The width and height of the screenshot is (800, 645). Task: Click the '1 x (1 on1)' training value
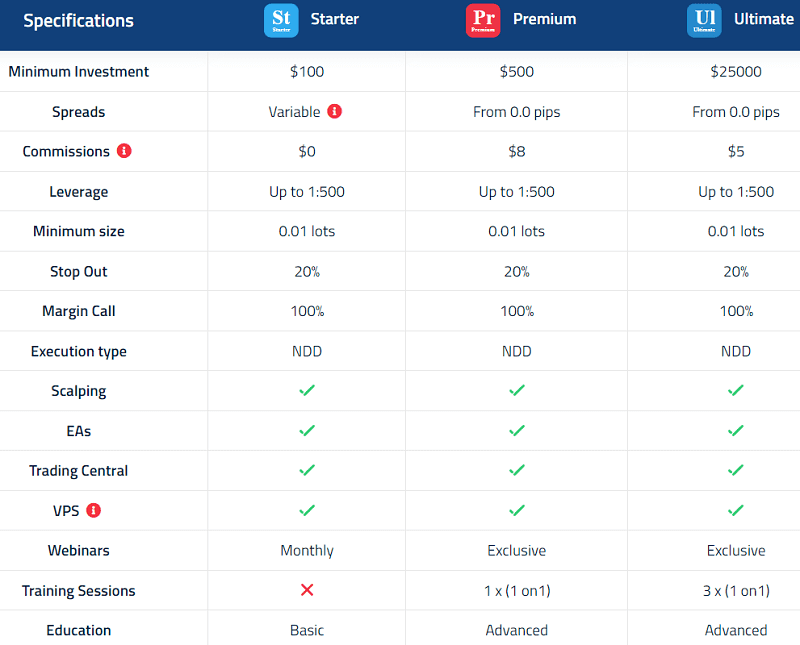click(x=517, y=591)
